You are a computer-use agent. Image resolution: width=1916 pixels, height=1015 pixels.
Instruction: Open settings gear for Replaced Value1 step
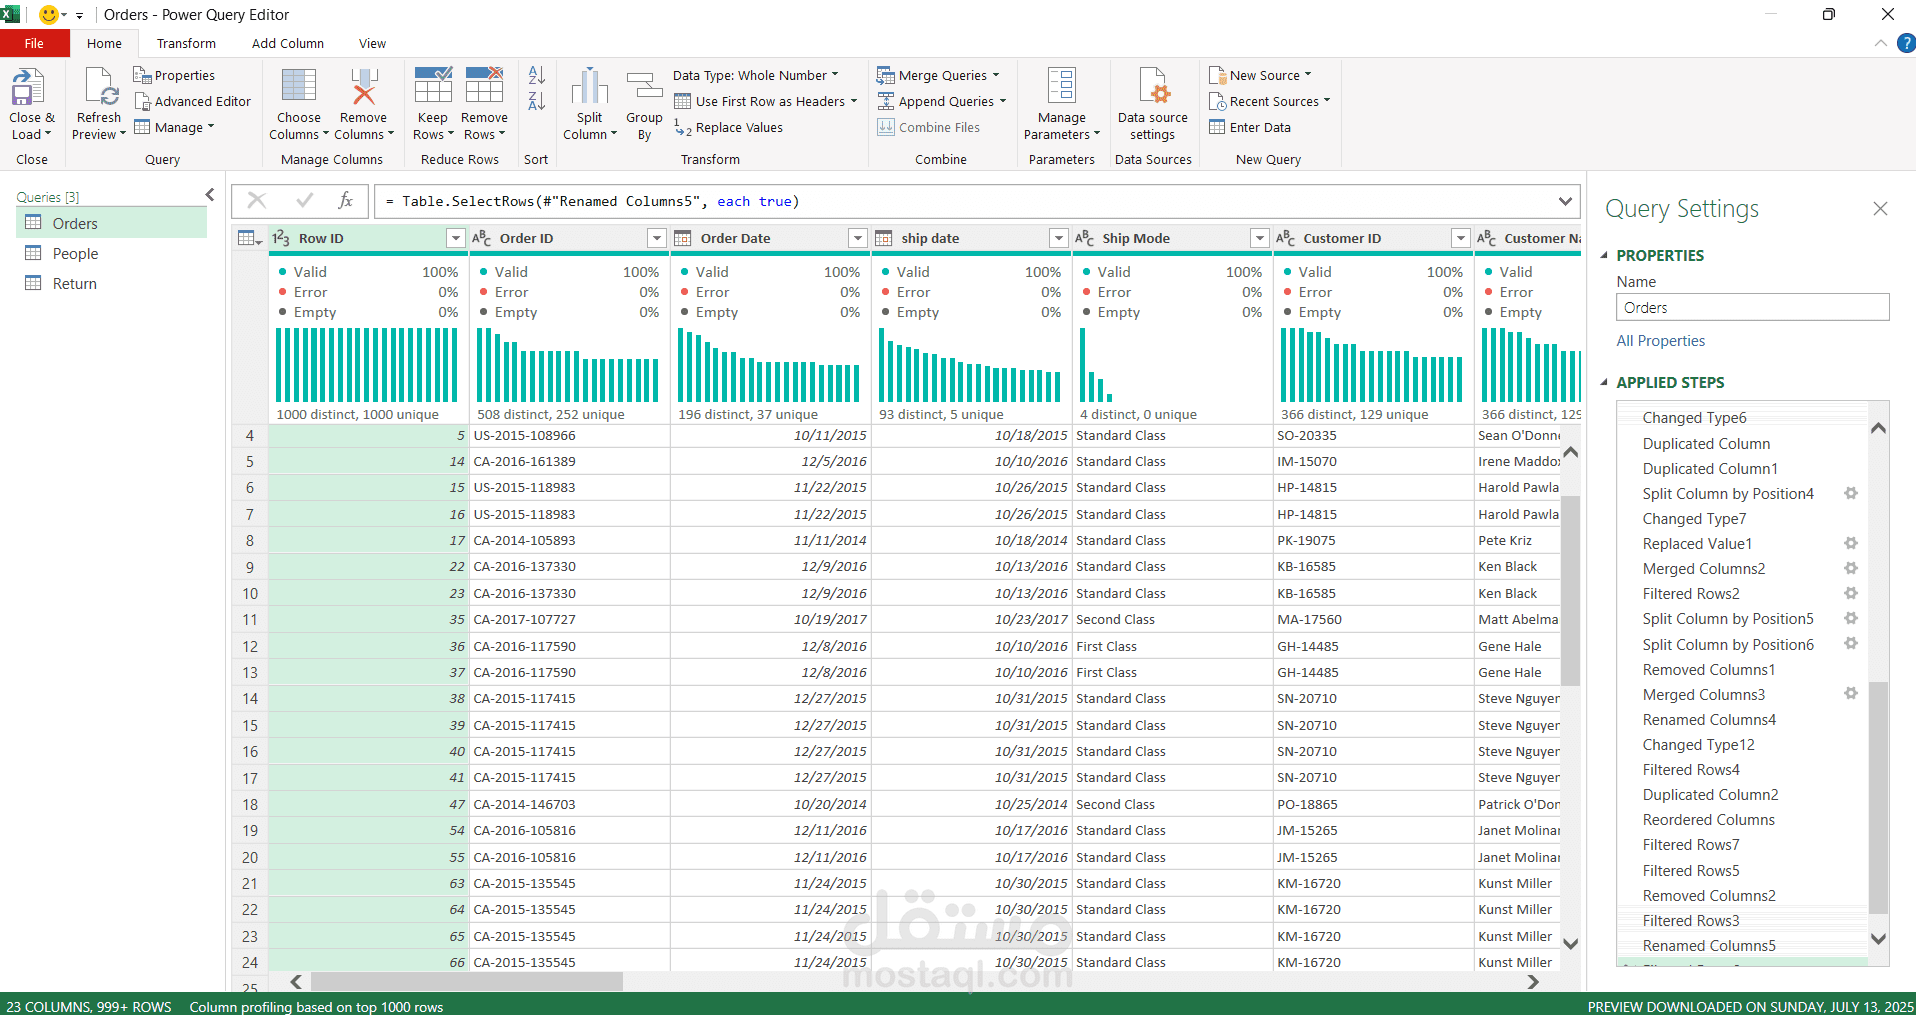coord(1851,543)
